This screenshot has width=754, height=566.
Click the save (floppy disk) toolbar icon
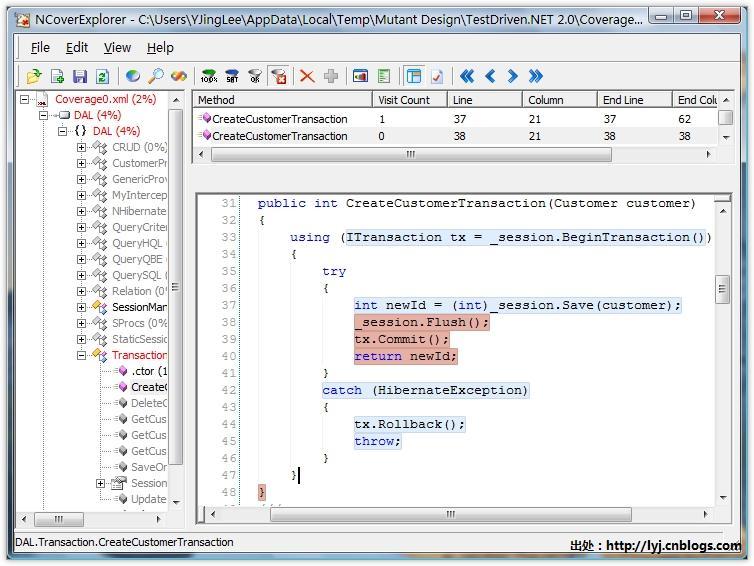click(x=80, y=76)
